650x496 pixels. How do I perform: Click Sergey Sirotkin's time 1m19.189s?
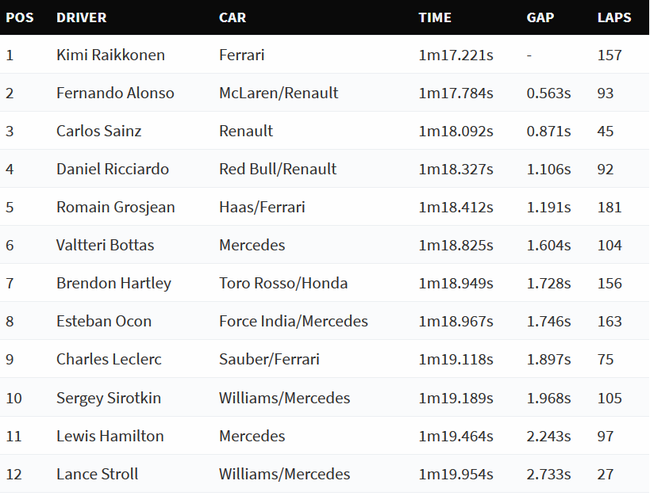pos(456,398)
